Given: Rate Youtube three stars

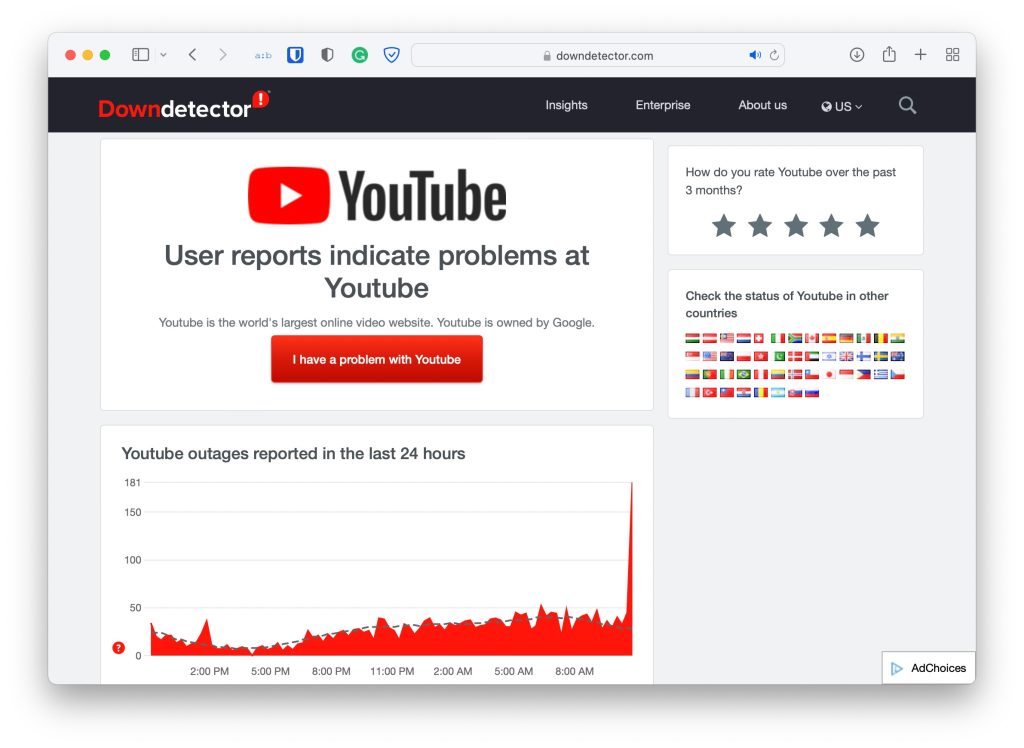Looking at the screenshot, I should tap(795, 226).
